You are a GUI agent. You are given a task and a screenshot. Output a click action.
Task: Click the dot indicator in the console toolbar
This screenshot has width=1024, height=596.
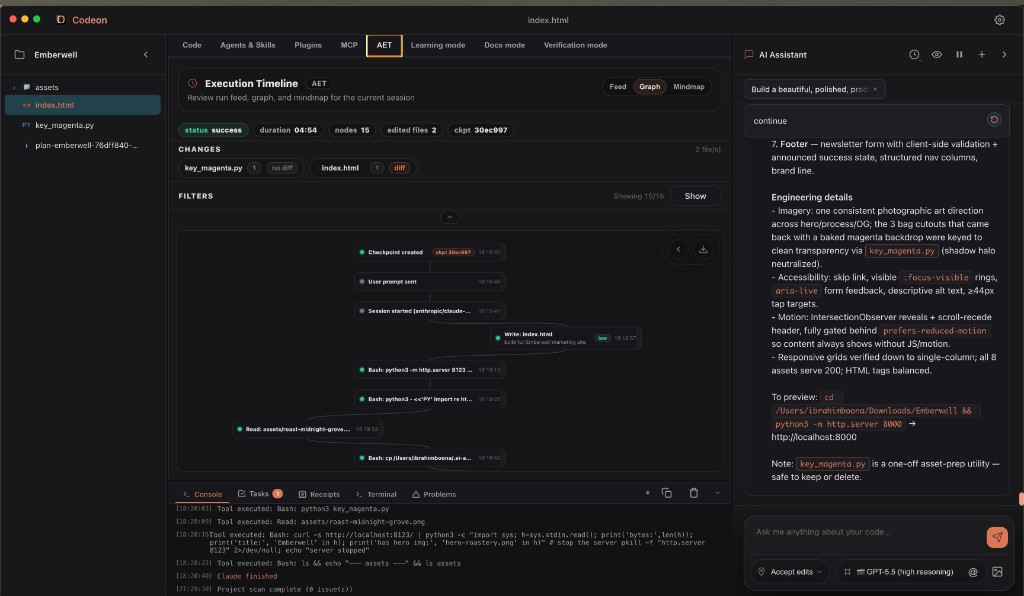[x=647, y=493]
